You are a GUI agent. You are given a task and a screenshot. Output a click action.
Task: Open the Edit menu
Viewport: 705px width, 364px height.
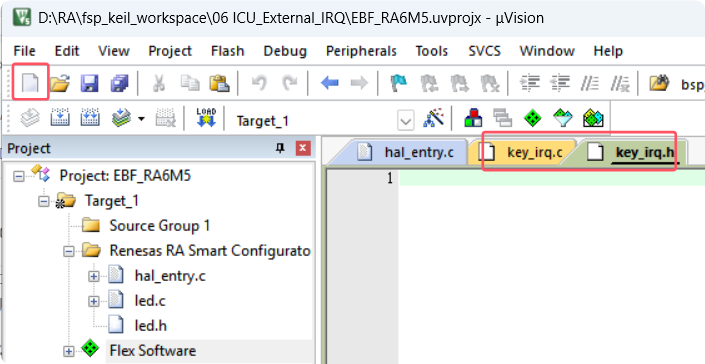[67, 51]
